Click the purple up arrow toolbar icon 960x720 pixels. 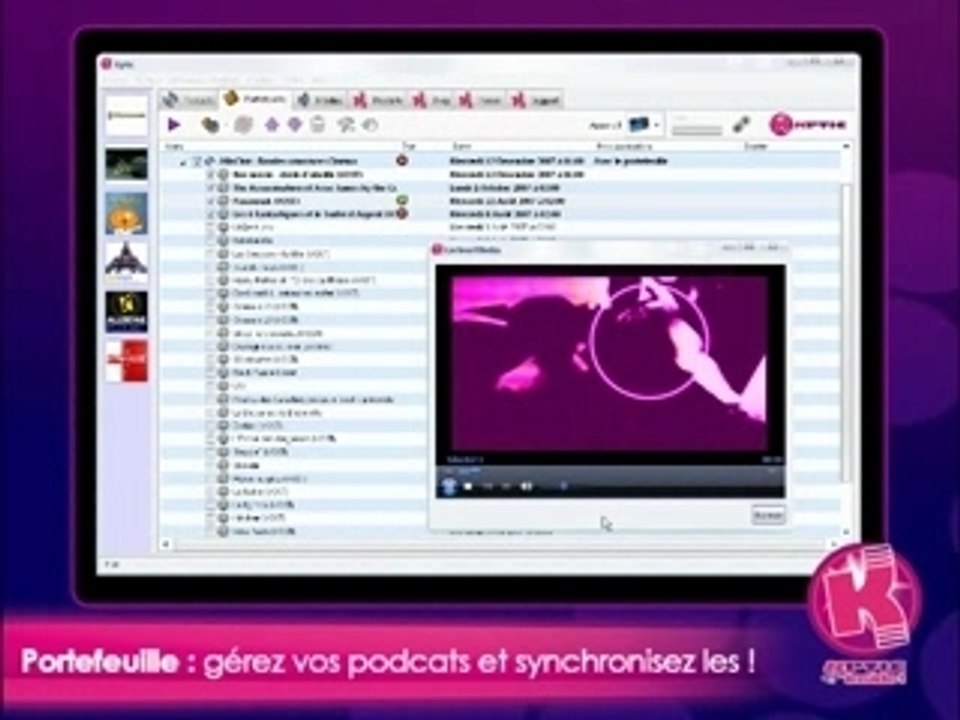click(271, 125)
